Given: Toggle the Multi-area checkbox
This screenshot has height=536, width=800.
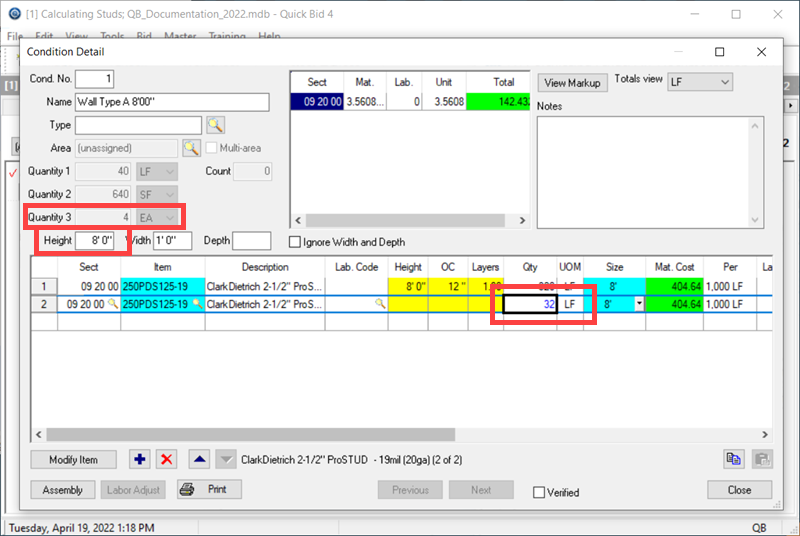Looking at the screenshot, I should pyautogui.click(x=211, y=148).
